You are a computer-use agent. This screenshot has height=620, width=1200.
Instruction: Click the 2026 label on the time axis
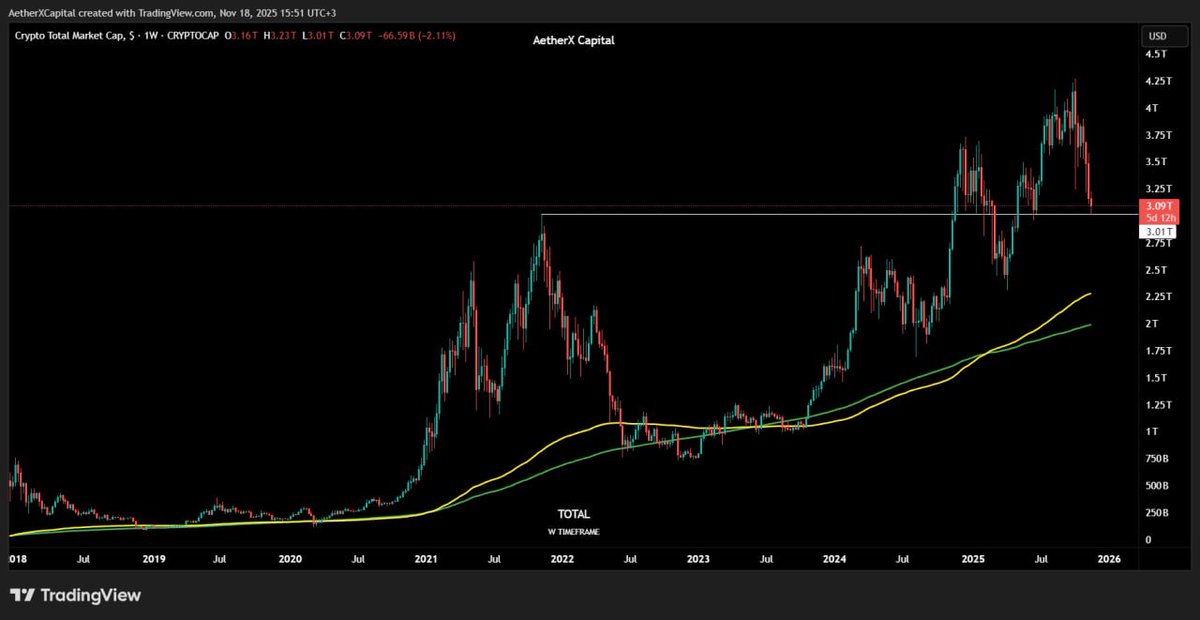1108,560
